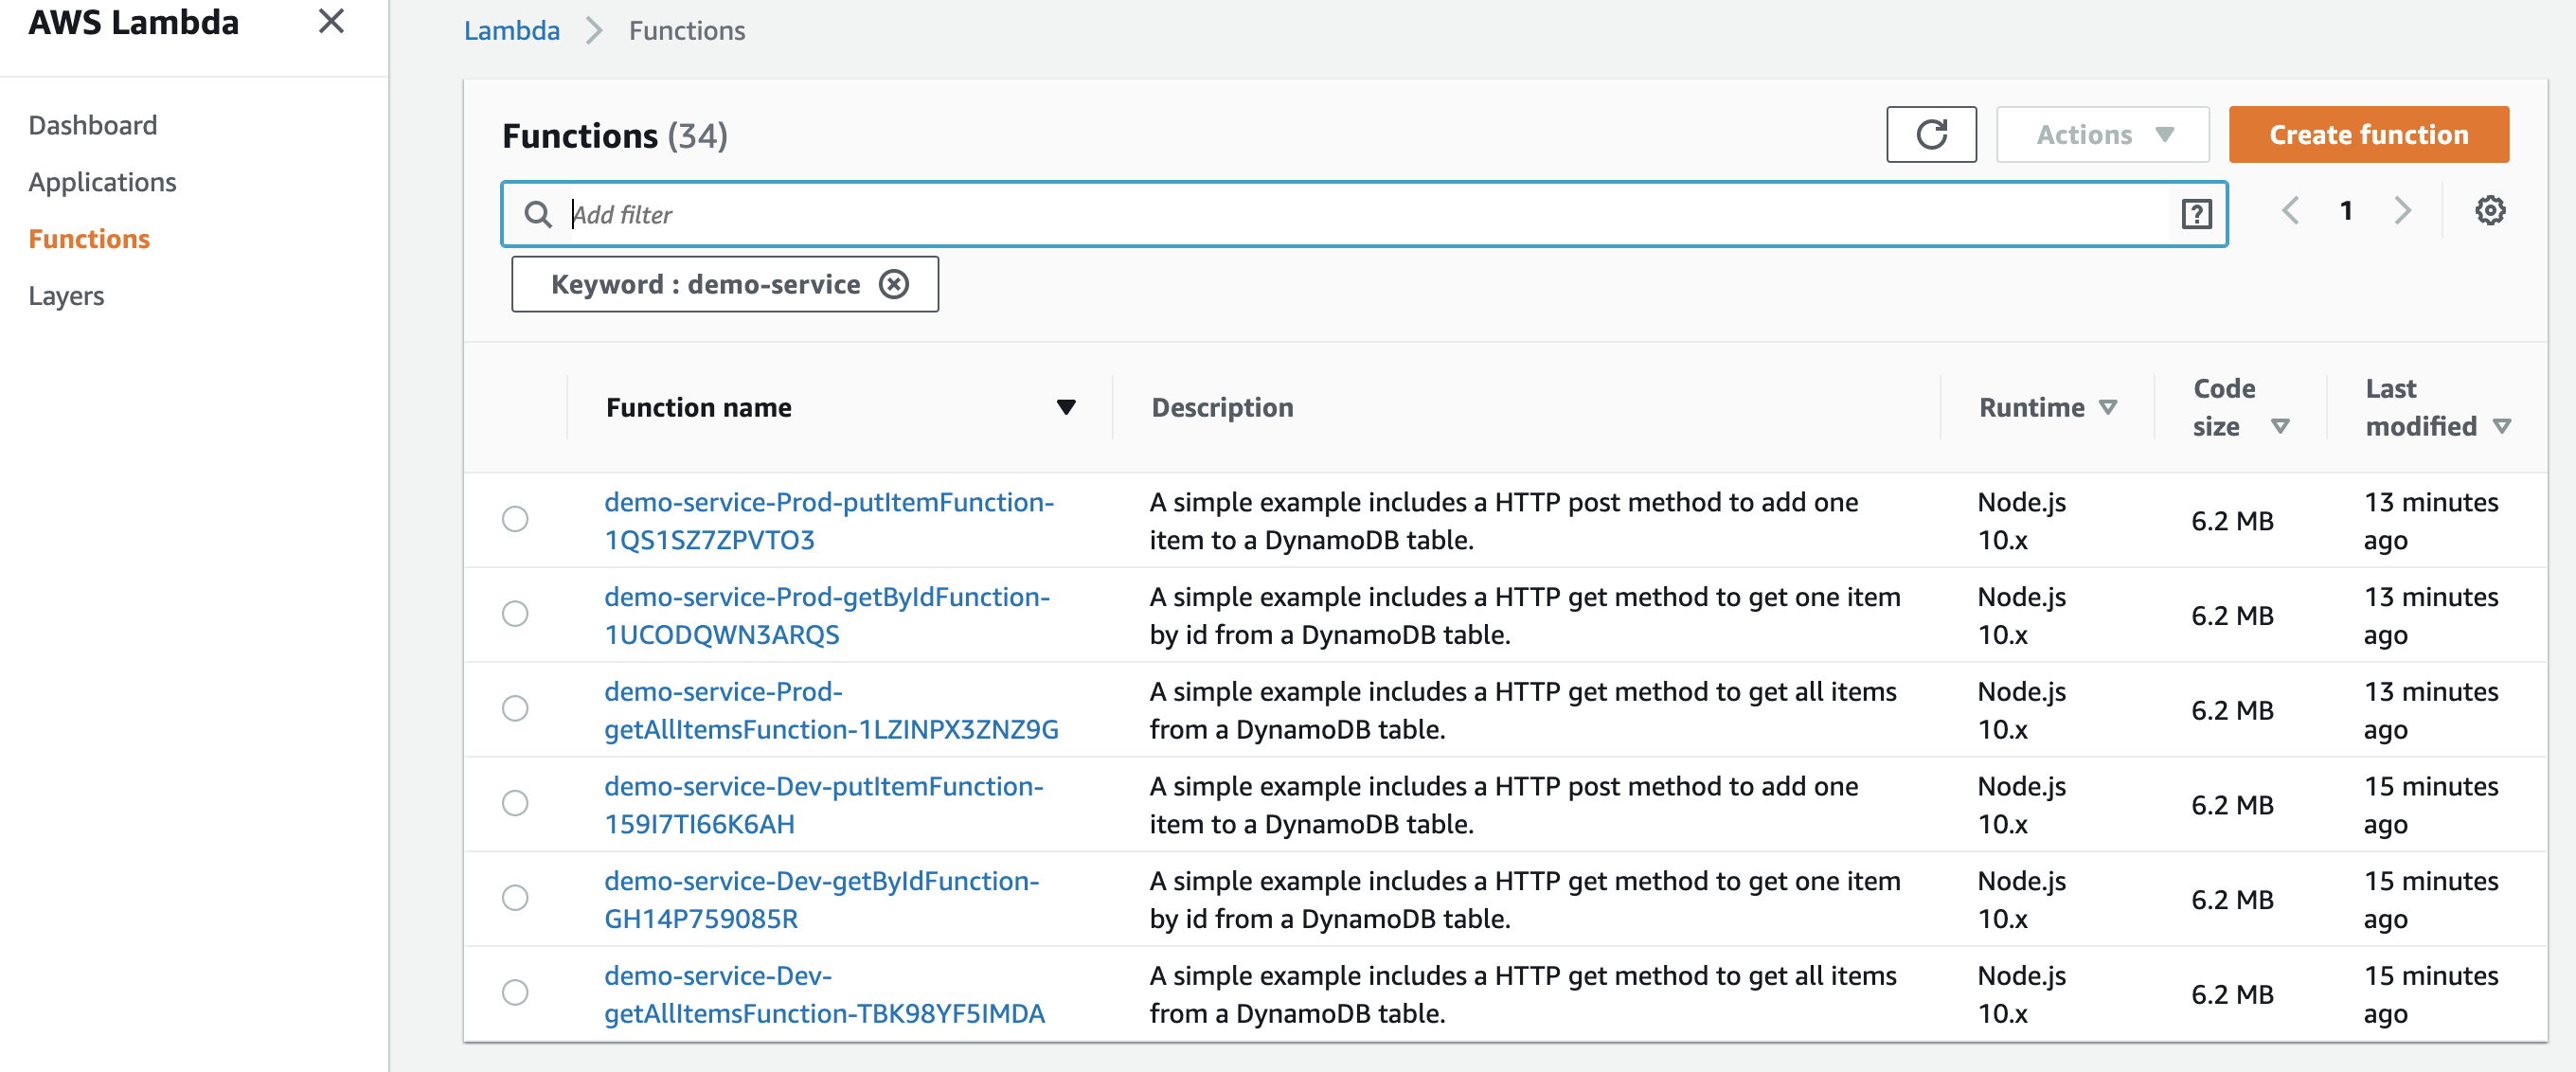This screenshot has height=1072, width=2576.
Task: Click the AWS Lambda sidebar title
Action: (x=134, y=22)
